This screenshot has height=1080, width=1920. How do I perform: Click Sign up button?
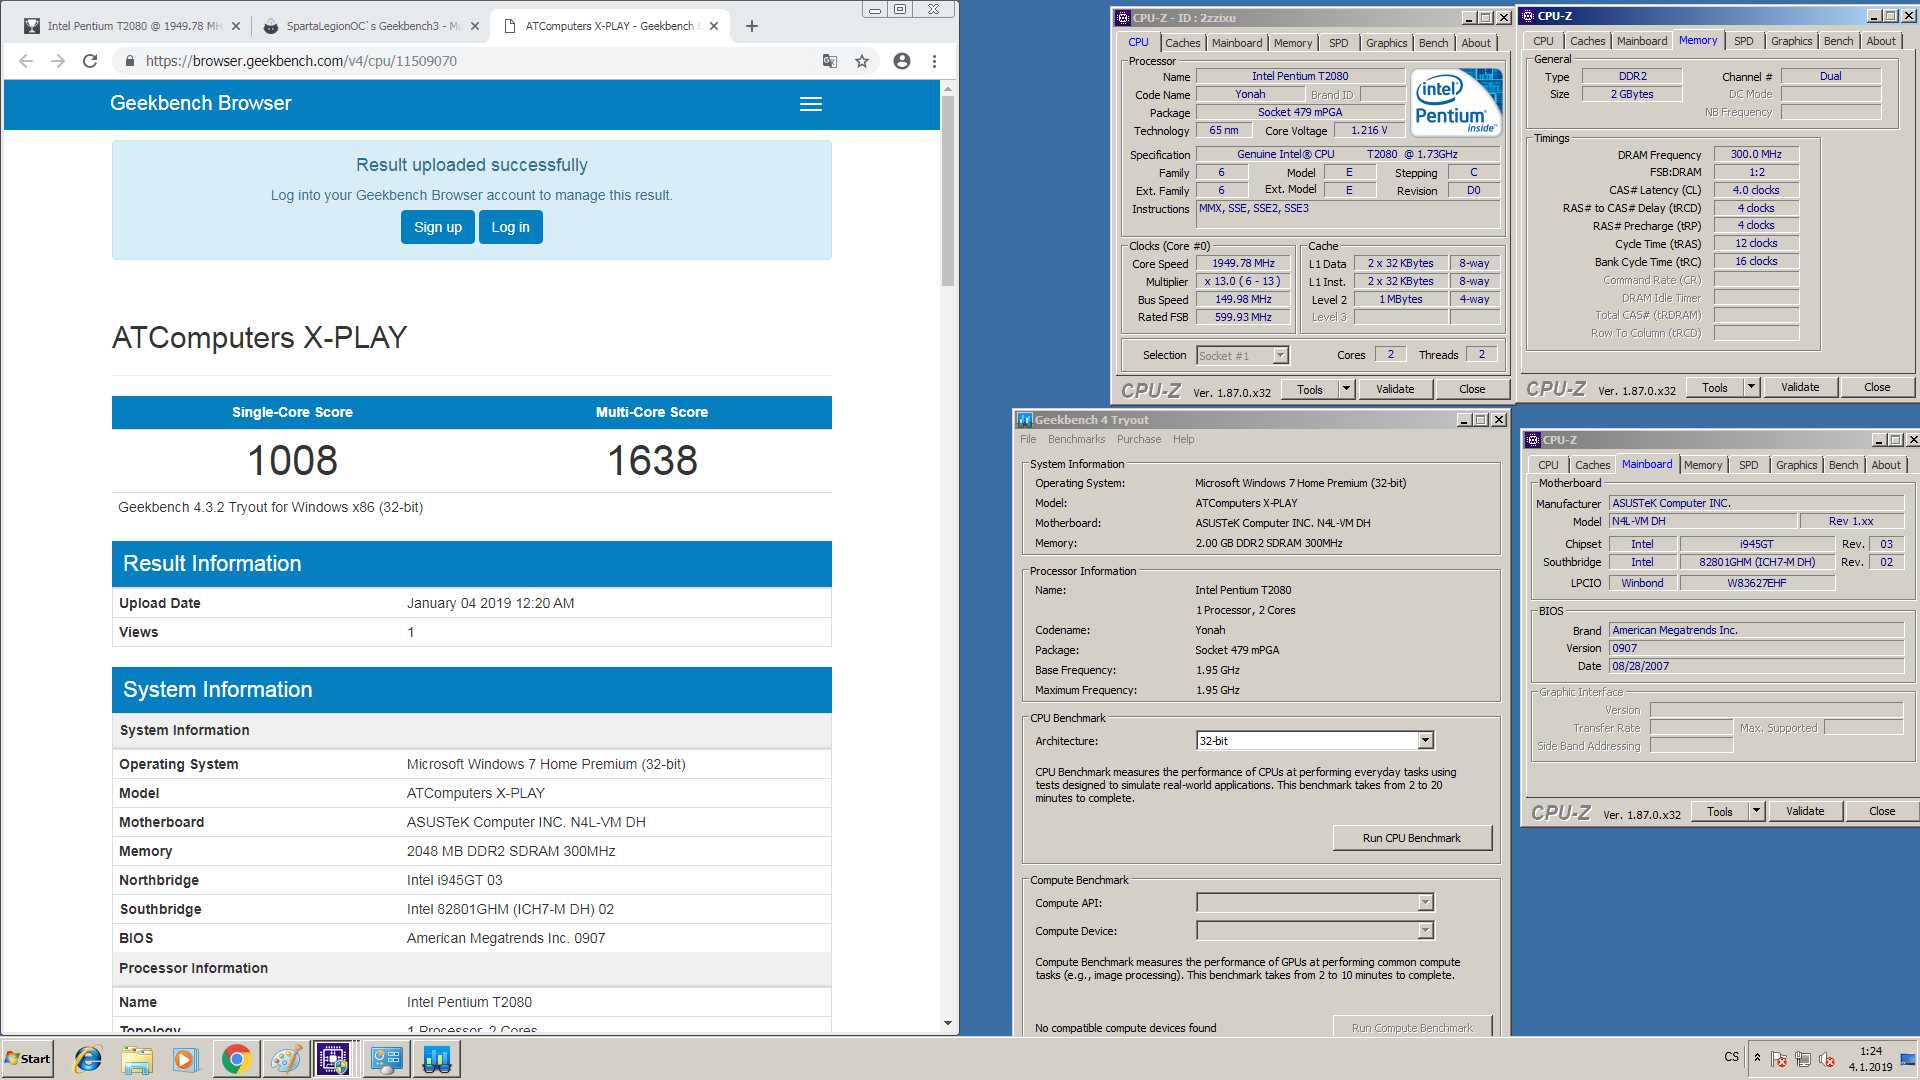coord(438,227)
